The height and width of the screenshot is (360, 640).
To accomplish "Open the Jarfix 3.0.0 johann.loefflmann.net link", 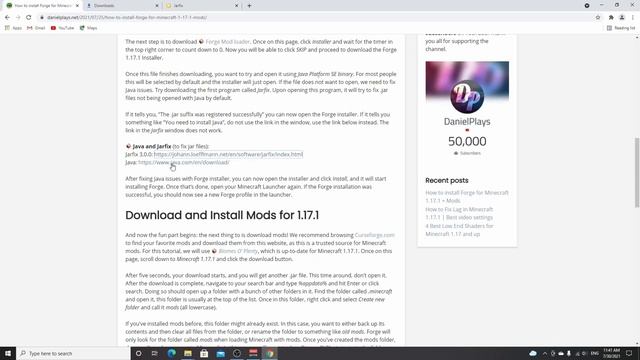I will pos(228,154).
